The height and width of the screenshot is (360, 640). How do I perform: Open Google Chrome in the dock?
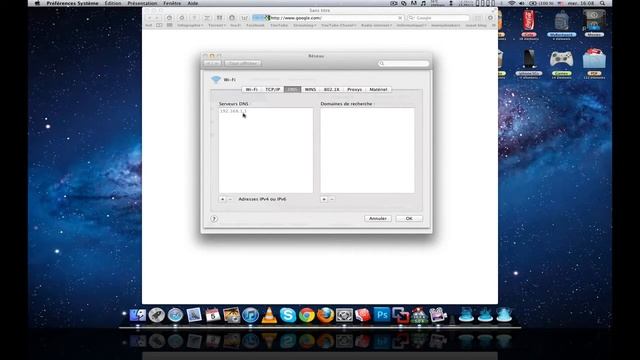click(307, 315)
